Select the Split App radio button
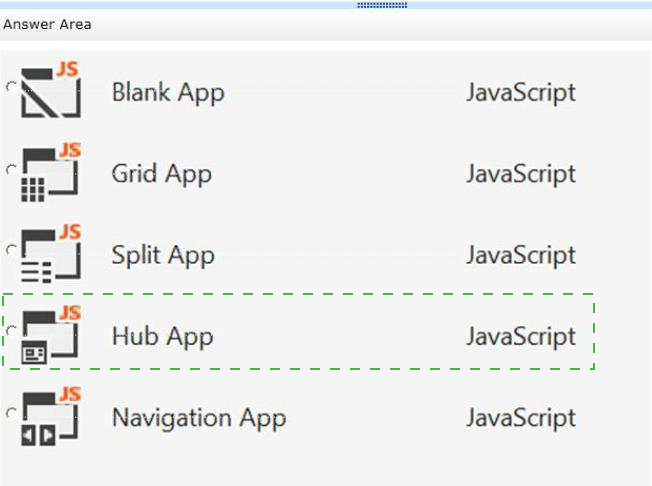 pyautogui.click(x=12, y=250)
